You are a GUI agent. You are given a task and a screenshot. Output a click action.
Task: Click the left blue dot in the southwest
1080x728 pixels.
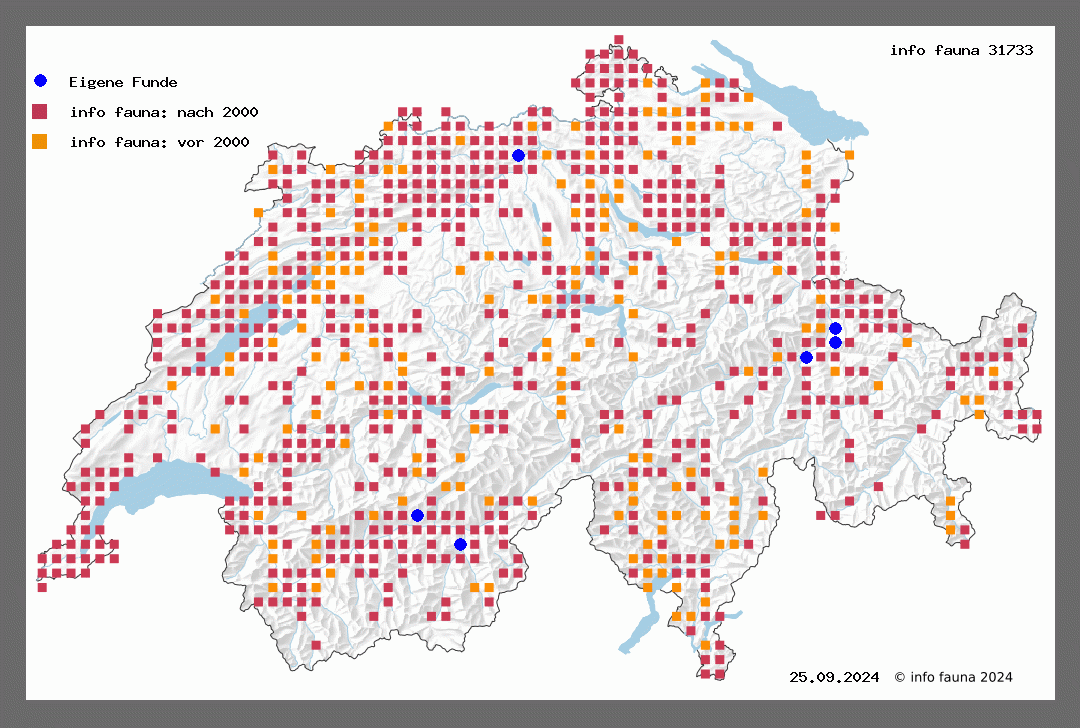tap(417, 515)
